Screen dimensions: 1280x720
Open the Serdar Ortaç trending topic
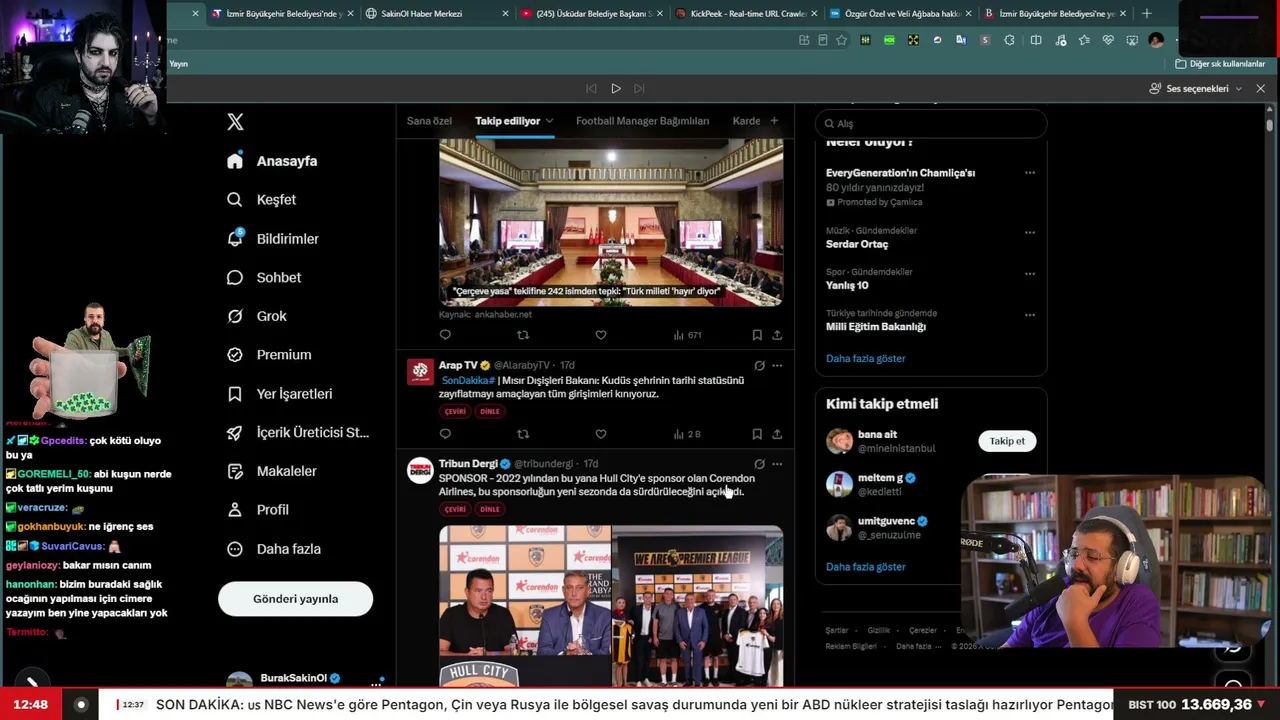point(857,244)
